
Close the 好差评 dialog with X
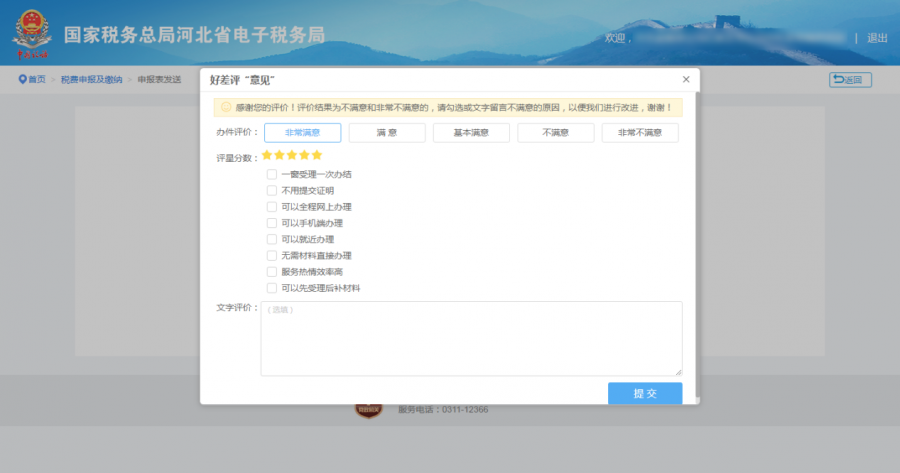coord(686,79)
